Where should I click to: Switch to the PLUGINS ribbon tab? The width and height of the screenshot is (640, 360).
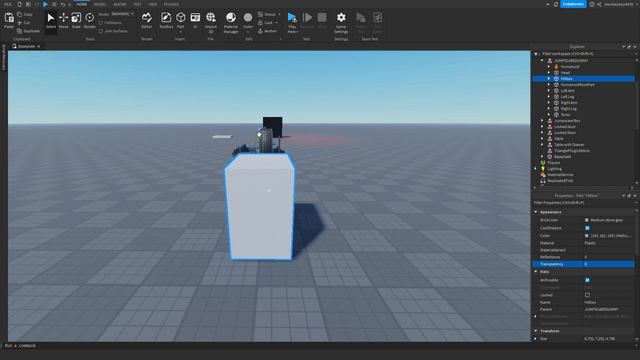pos(171,4)
